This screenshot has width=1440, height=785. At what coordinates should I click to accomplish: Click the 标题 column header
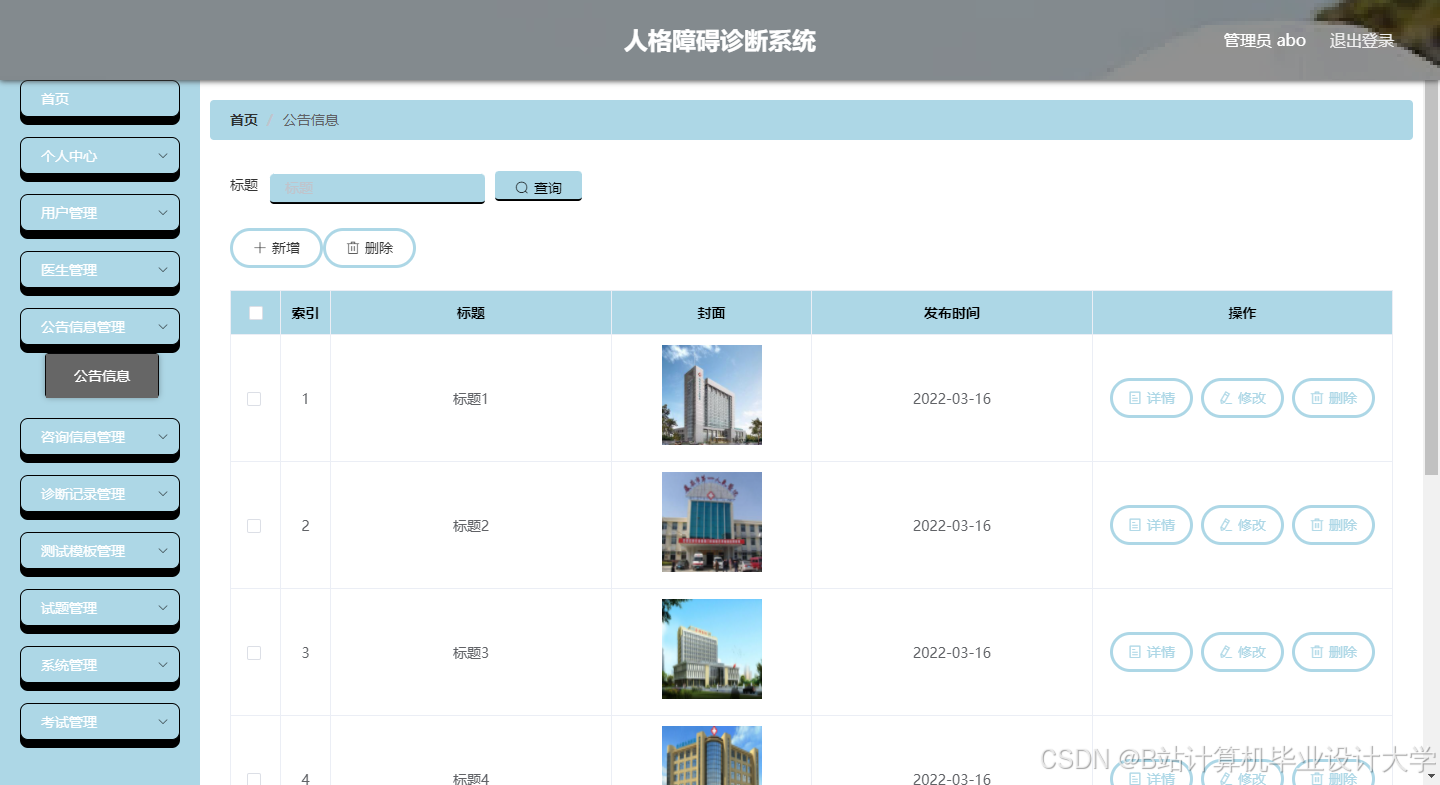(x=471, y=313)
